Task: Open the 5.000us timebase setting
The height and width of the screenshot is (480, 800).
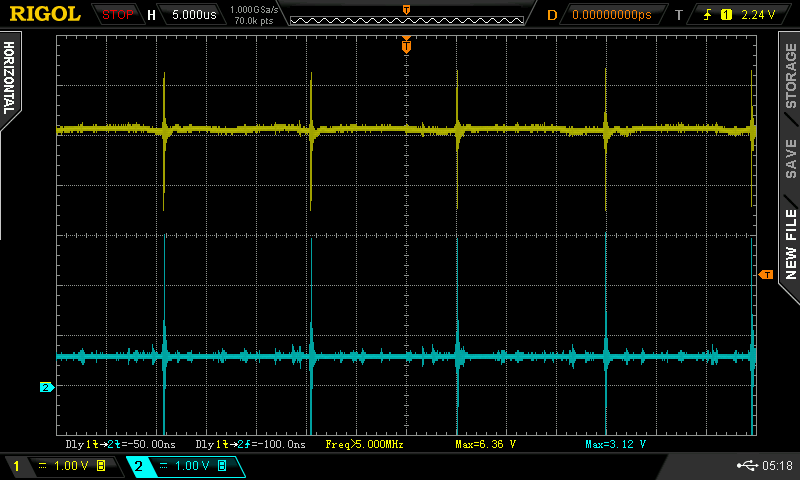Action: (x=193, y=15)
